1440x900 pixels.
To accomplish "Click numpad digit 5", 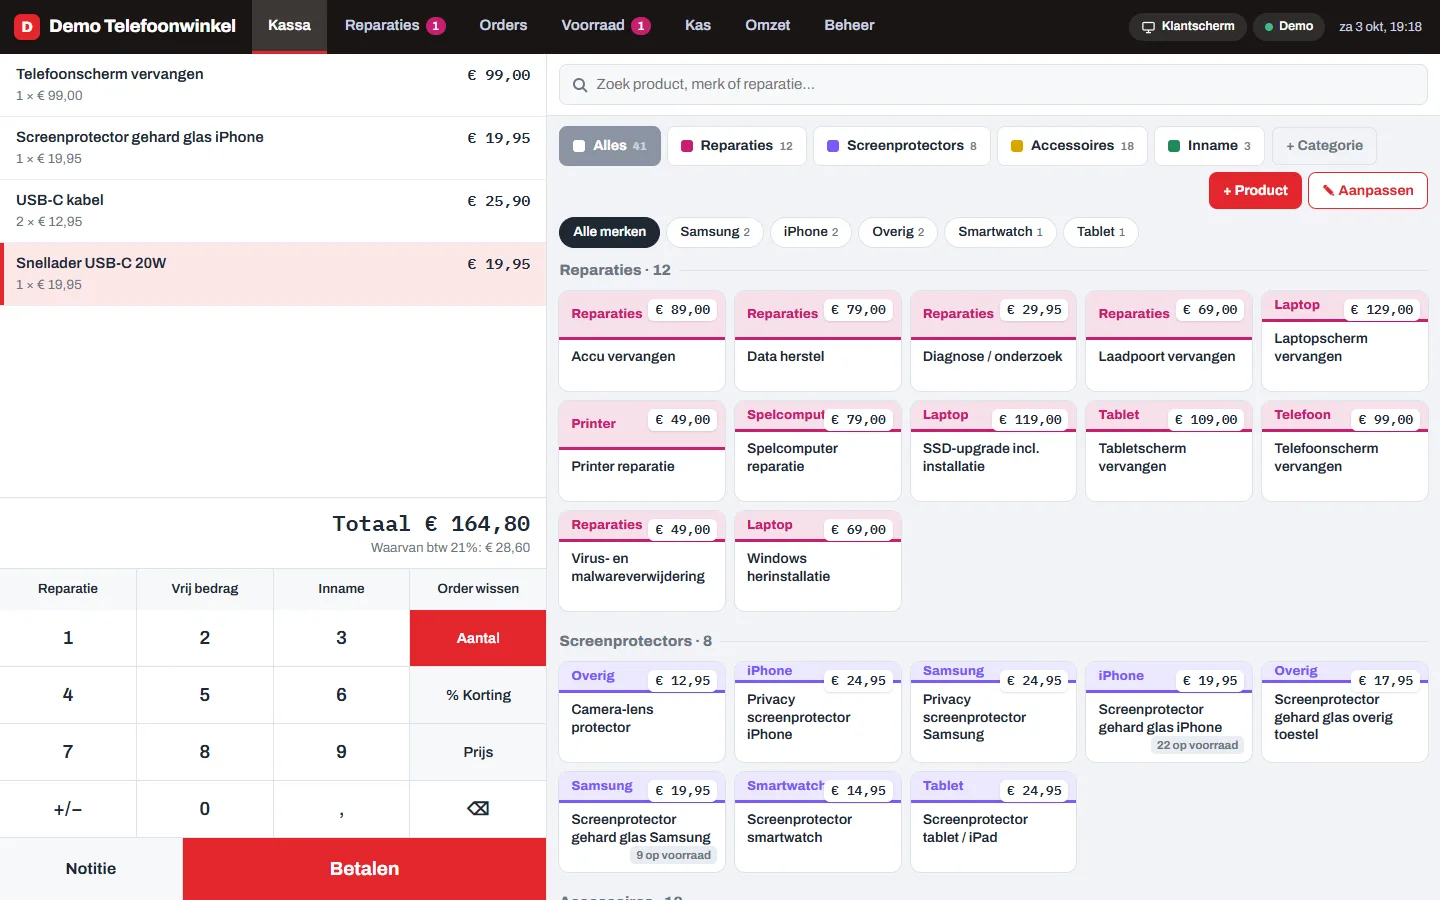I will coord(205,695).
